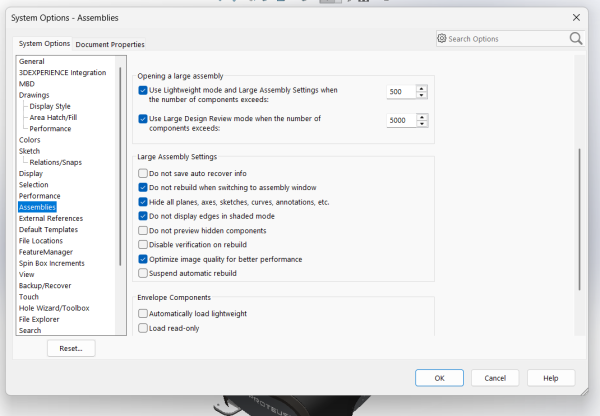Open Help for this dialog

click(x=551, y=378)
